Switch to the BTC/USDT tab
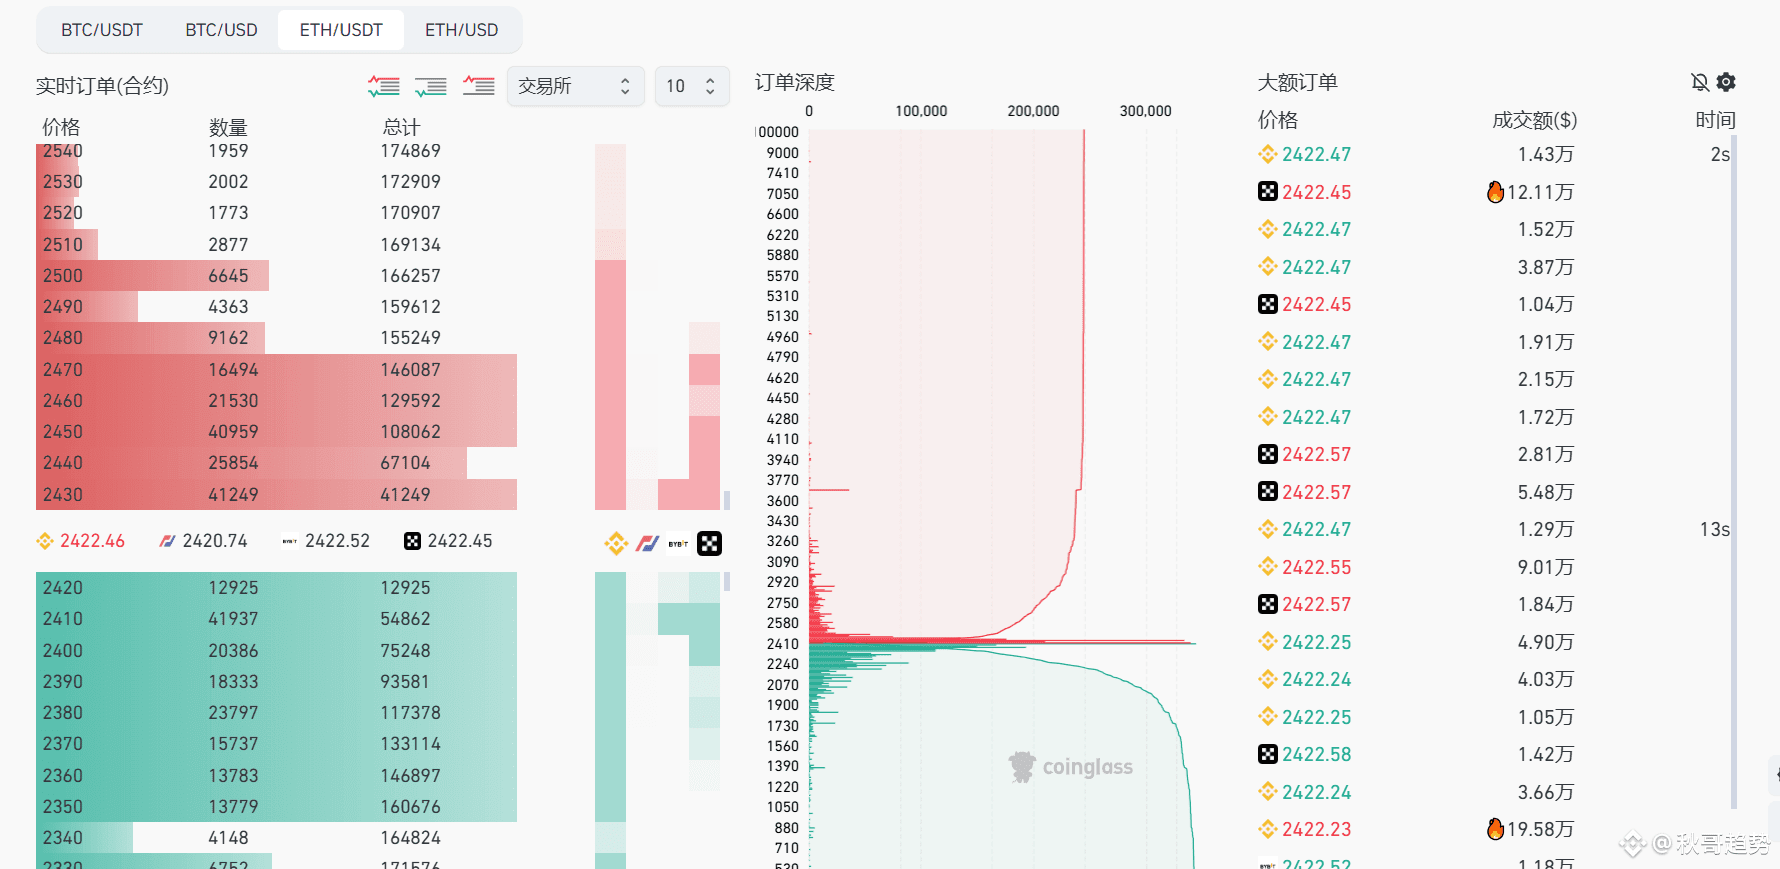The image size is (1780, 869). click(102, 30)
